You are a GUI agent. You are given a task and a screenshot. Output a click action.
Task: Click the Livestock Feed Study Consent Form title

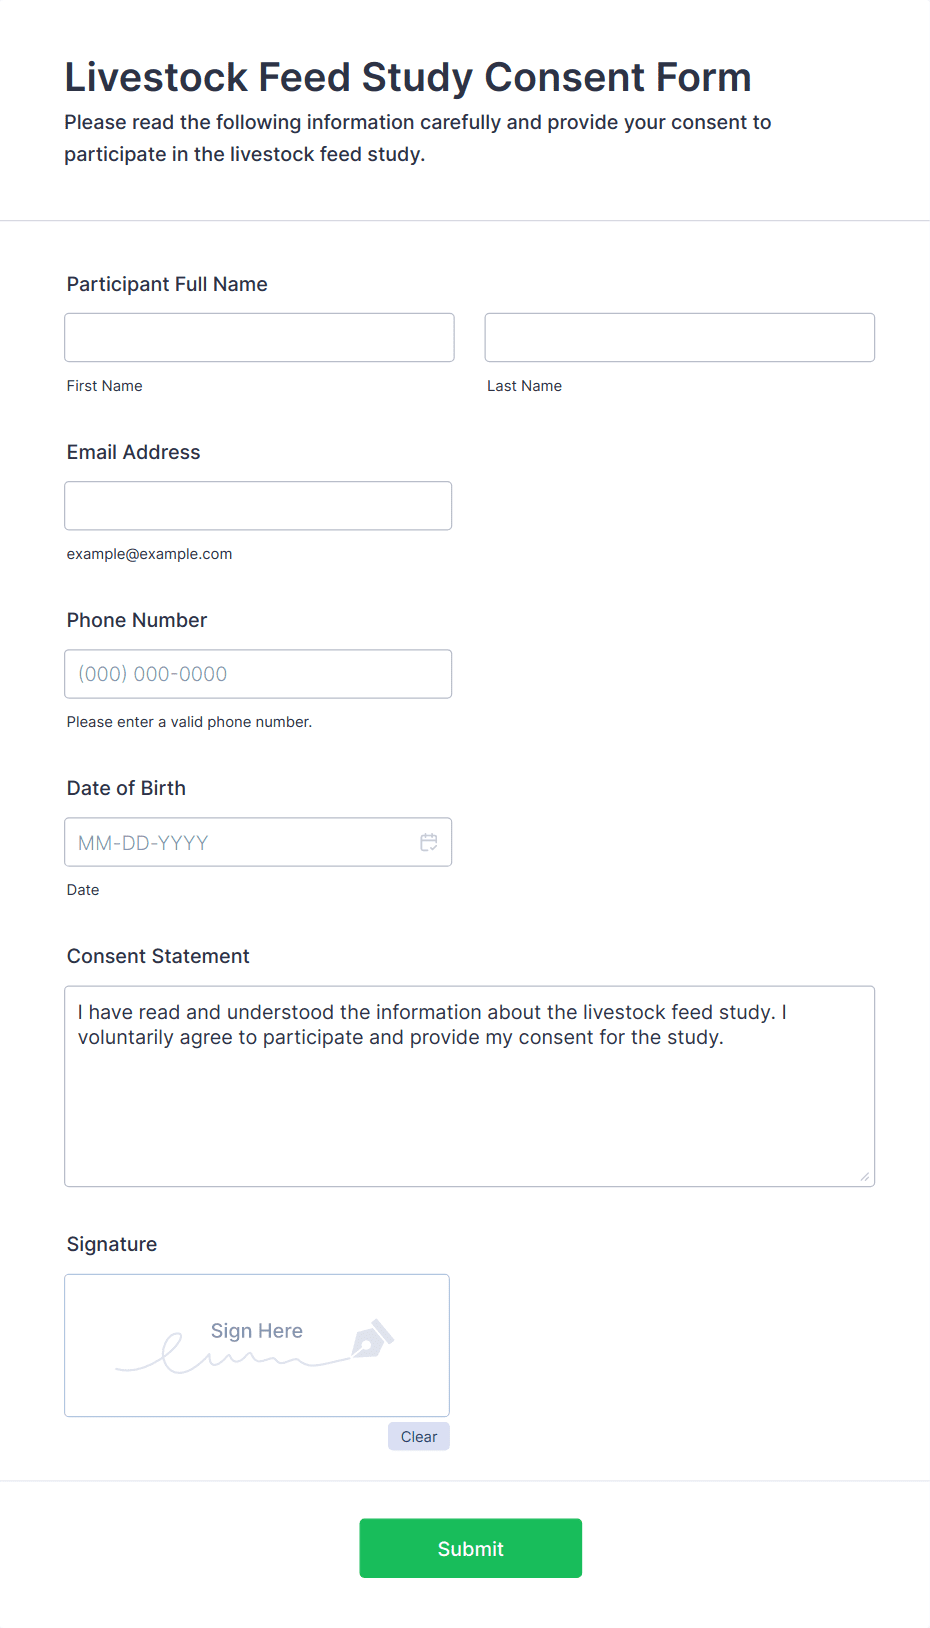coord(407,77)
